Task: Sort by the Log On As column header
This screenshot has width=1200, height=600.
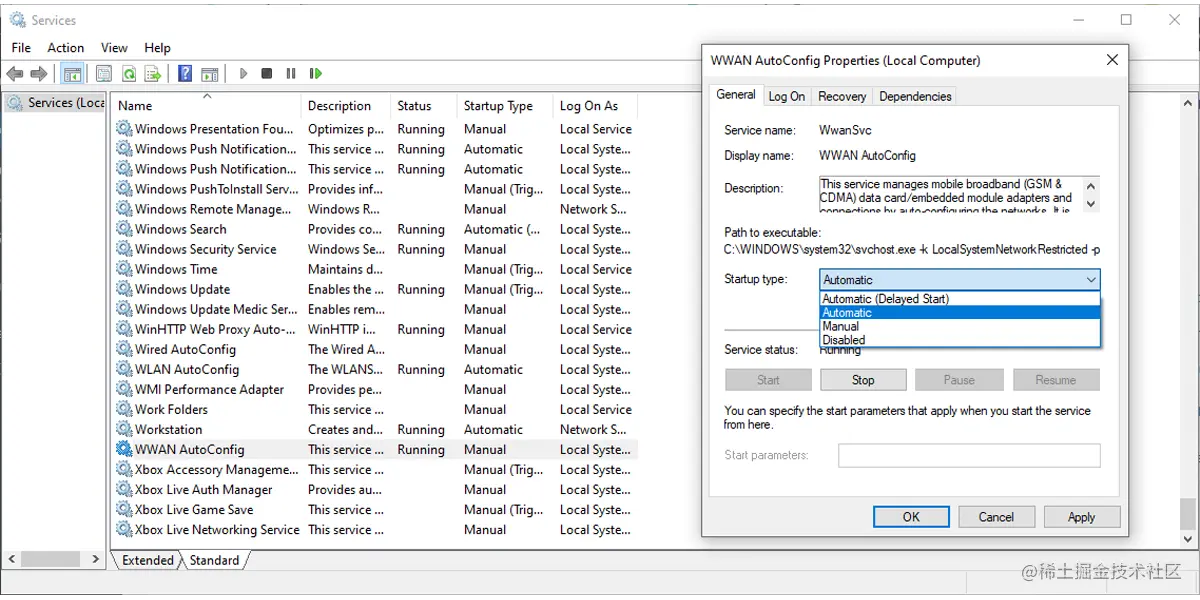Action: tap(594, 105)
